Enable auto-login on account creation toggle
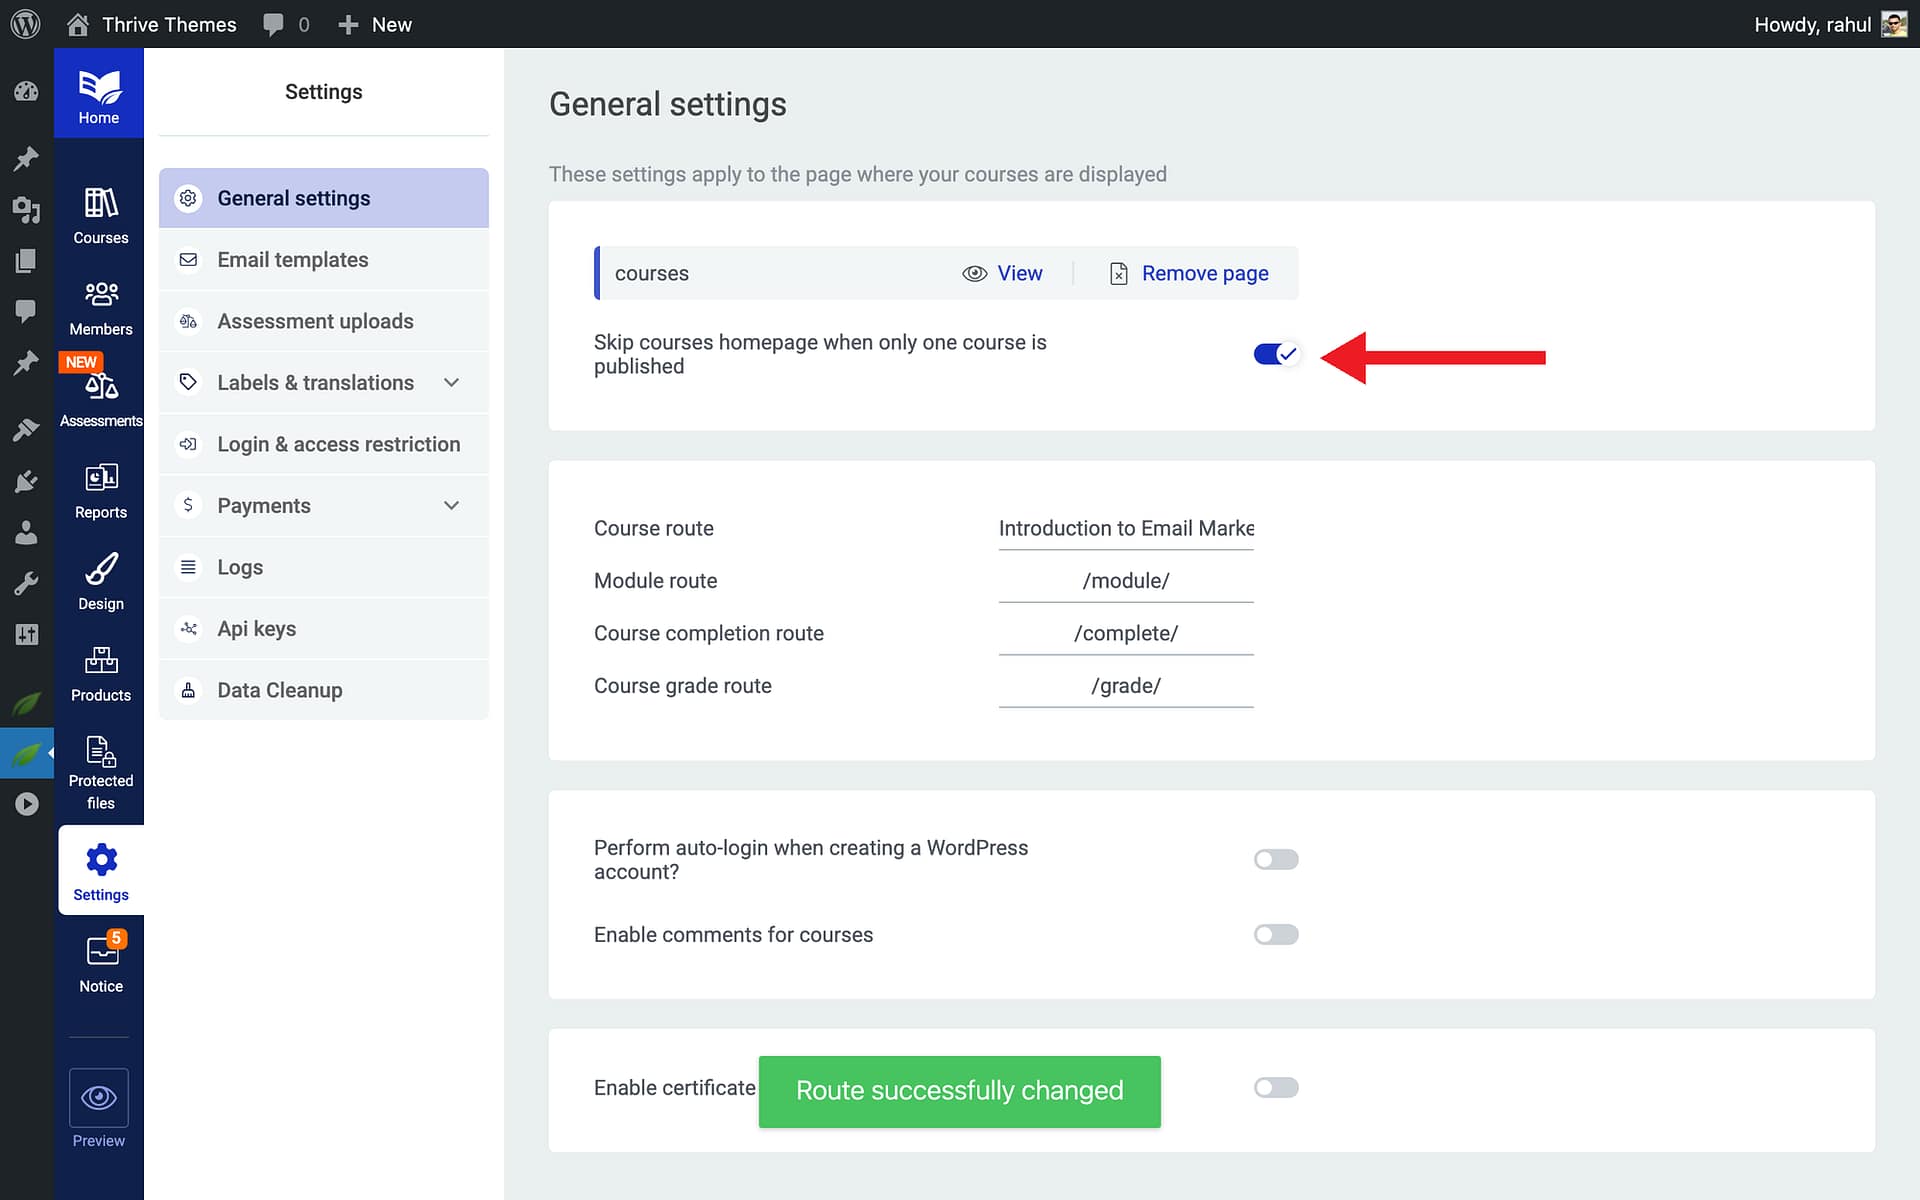The width and height of the screenshot is (1920, 1200). tap(1275, 859)
